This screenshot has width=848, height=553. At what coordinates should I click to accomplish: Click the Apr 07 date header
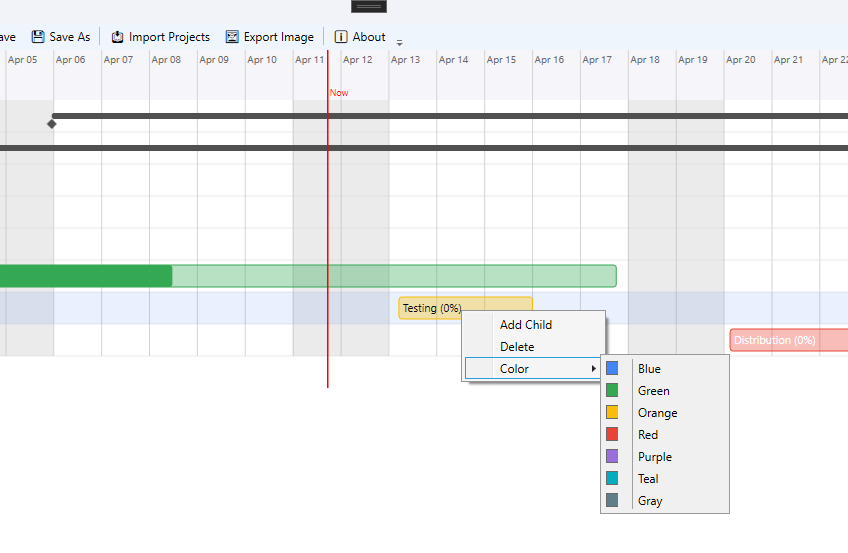pyautogui.click(x=118, y=59)
